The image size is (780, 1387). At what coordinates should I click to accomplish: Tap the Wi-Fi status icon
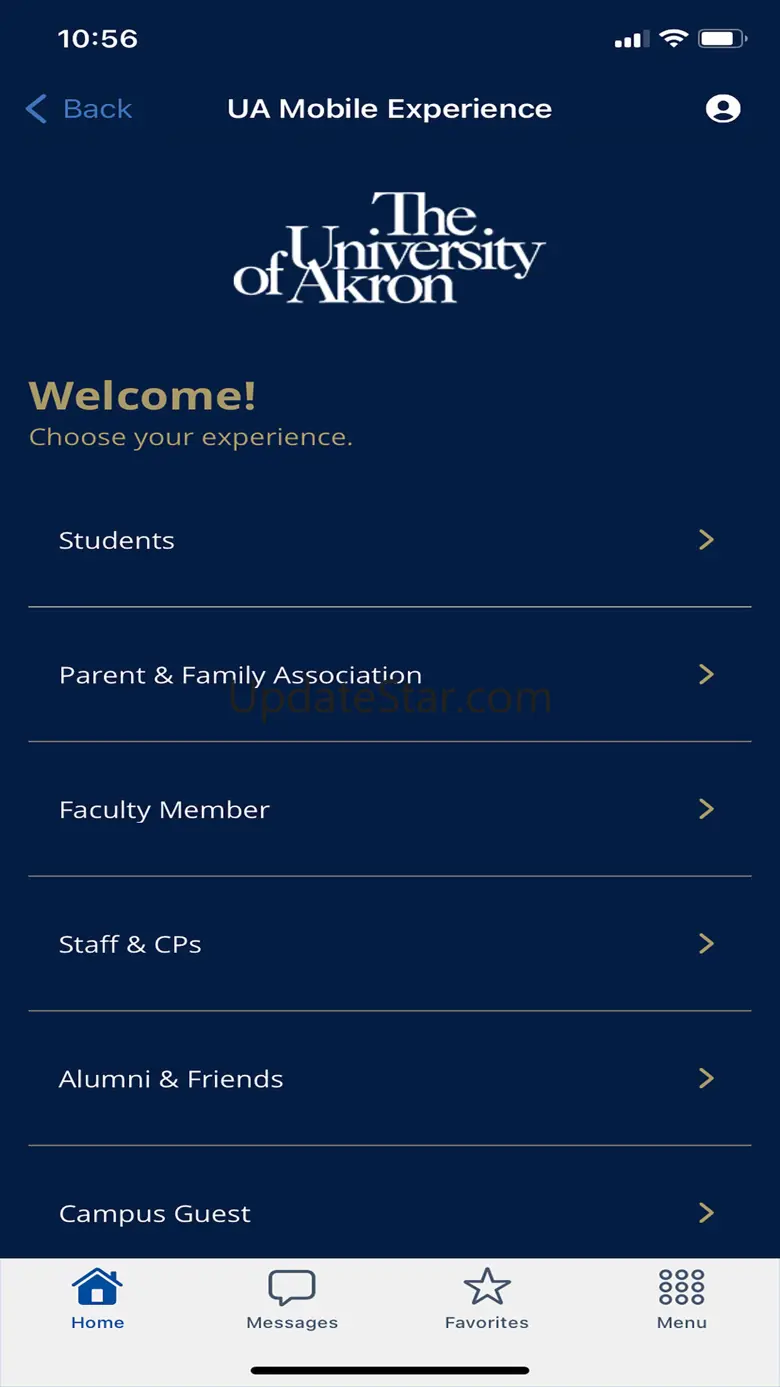point(674,39)
